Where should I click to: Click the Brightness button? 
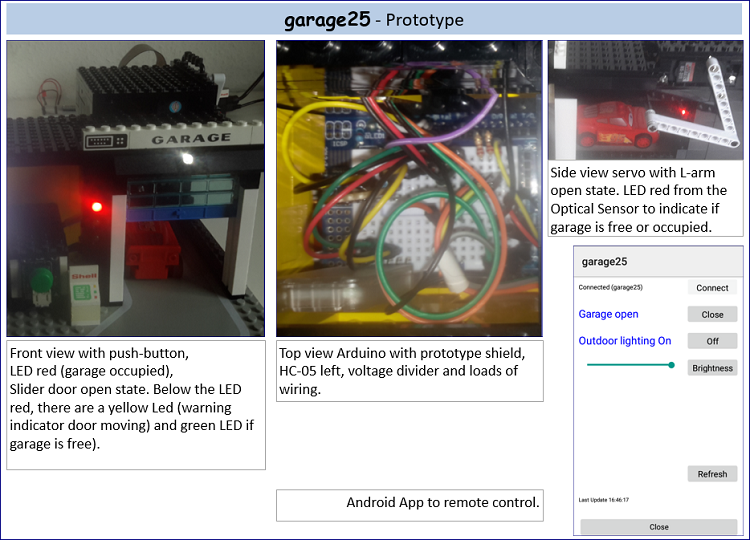point(712,368)
